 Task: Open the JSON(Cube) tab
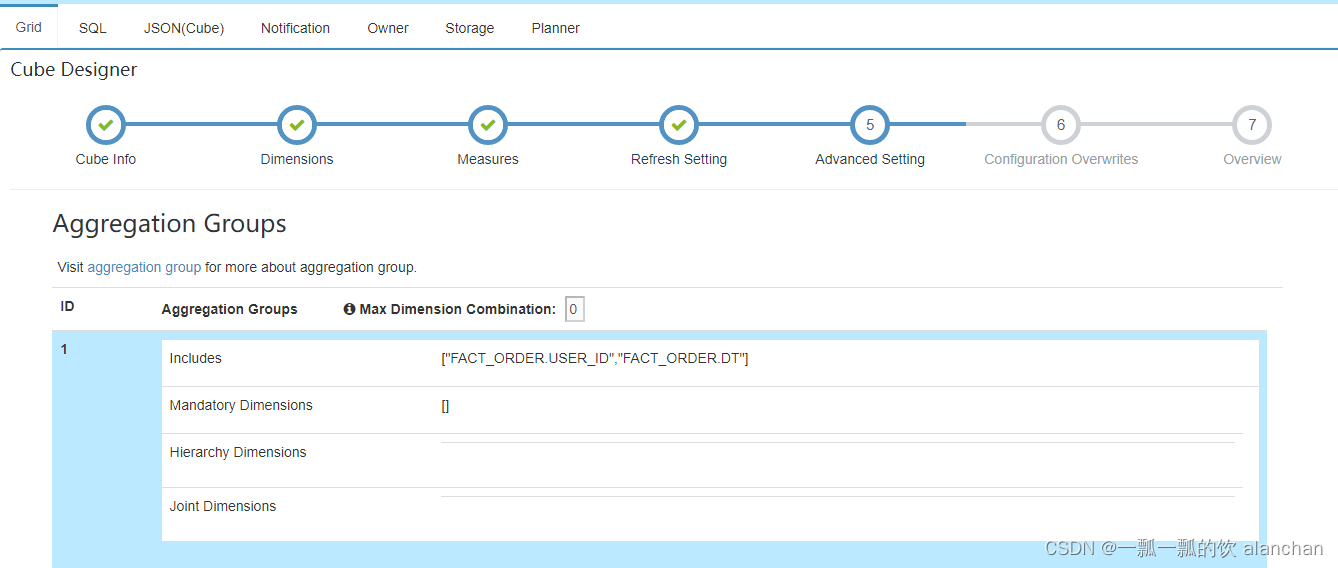pyautogui.click(x=184, y=28)
